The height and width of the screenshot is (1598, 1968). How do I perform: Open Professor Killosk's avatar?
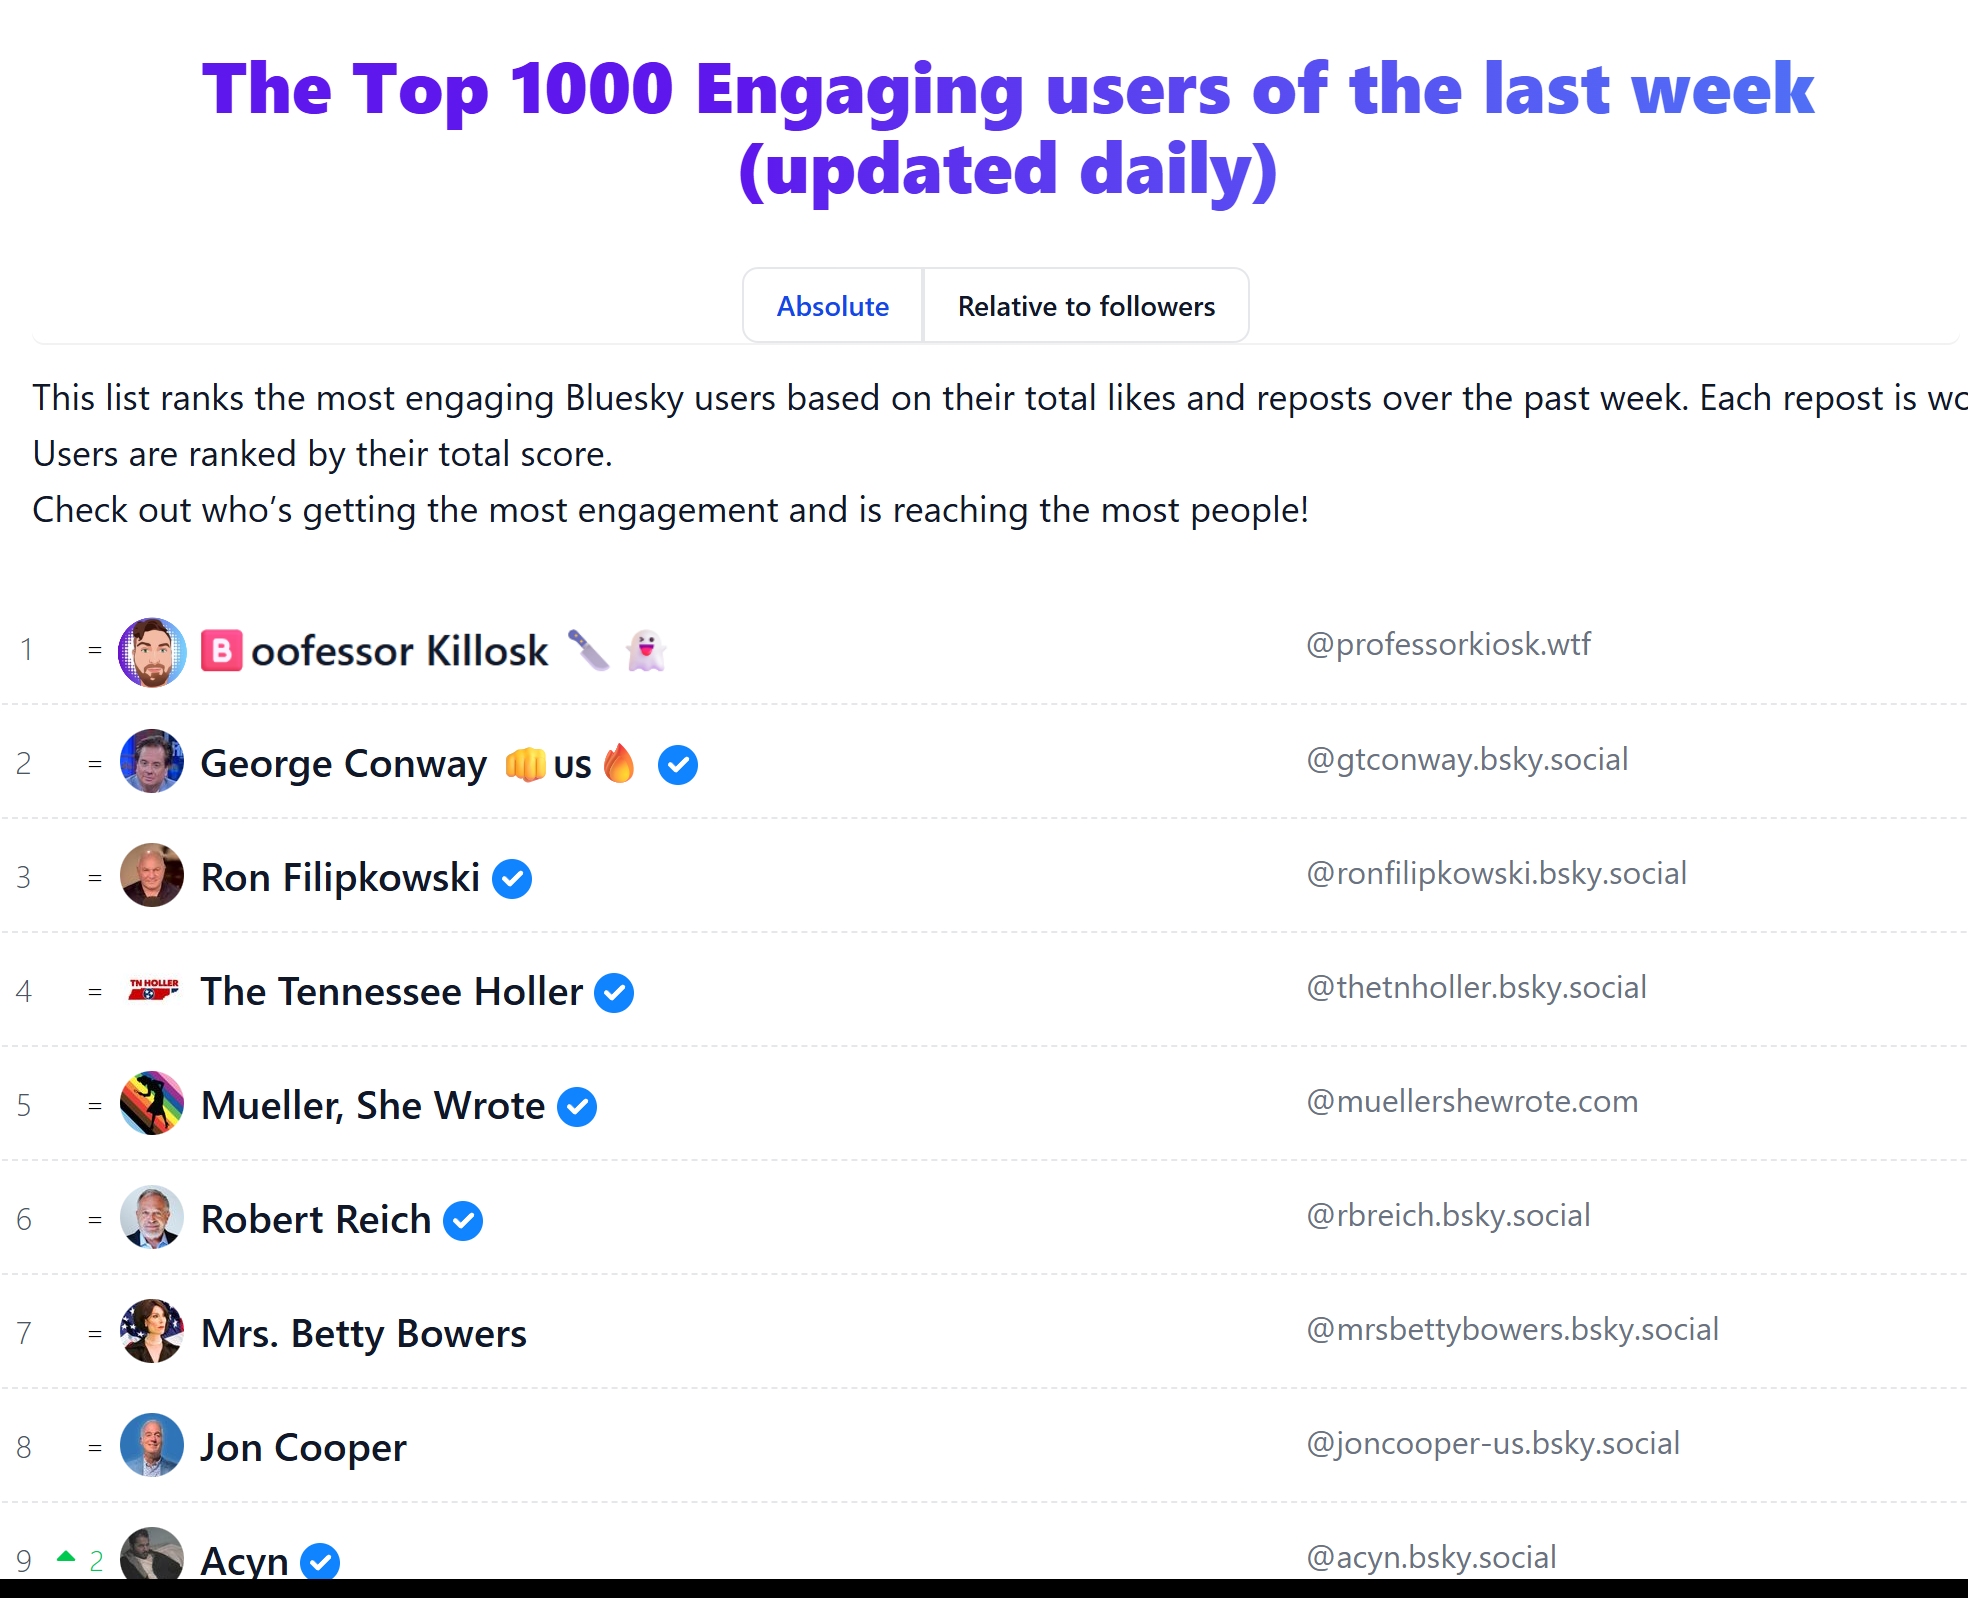(152, 652)
